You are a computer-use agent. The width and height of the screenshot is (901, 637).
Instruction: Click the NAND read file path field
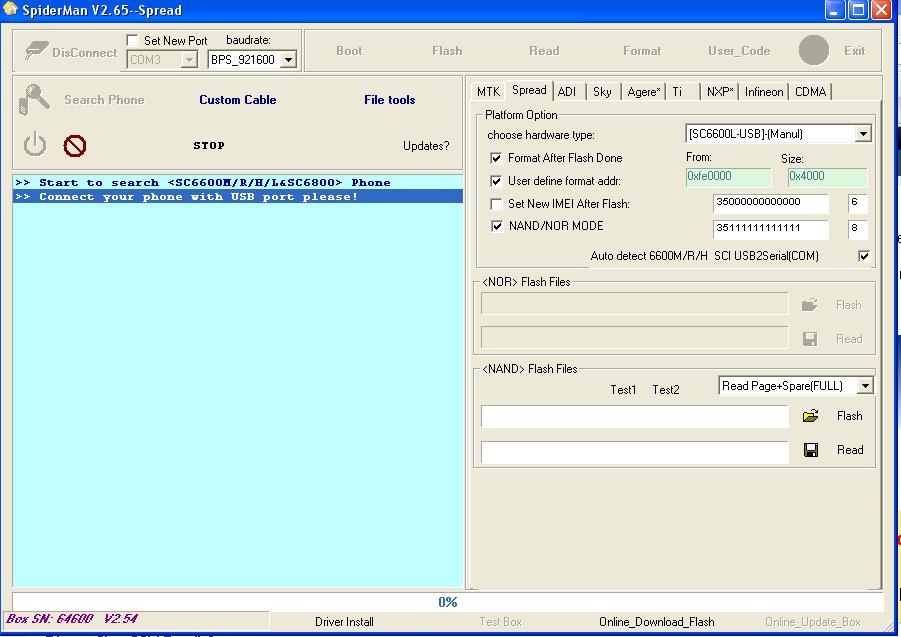point(634,452)
